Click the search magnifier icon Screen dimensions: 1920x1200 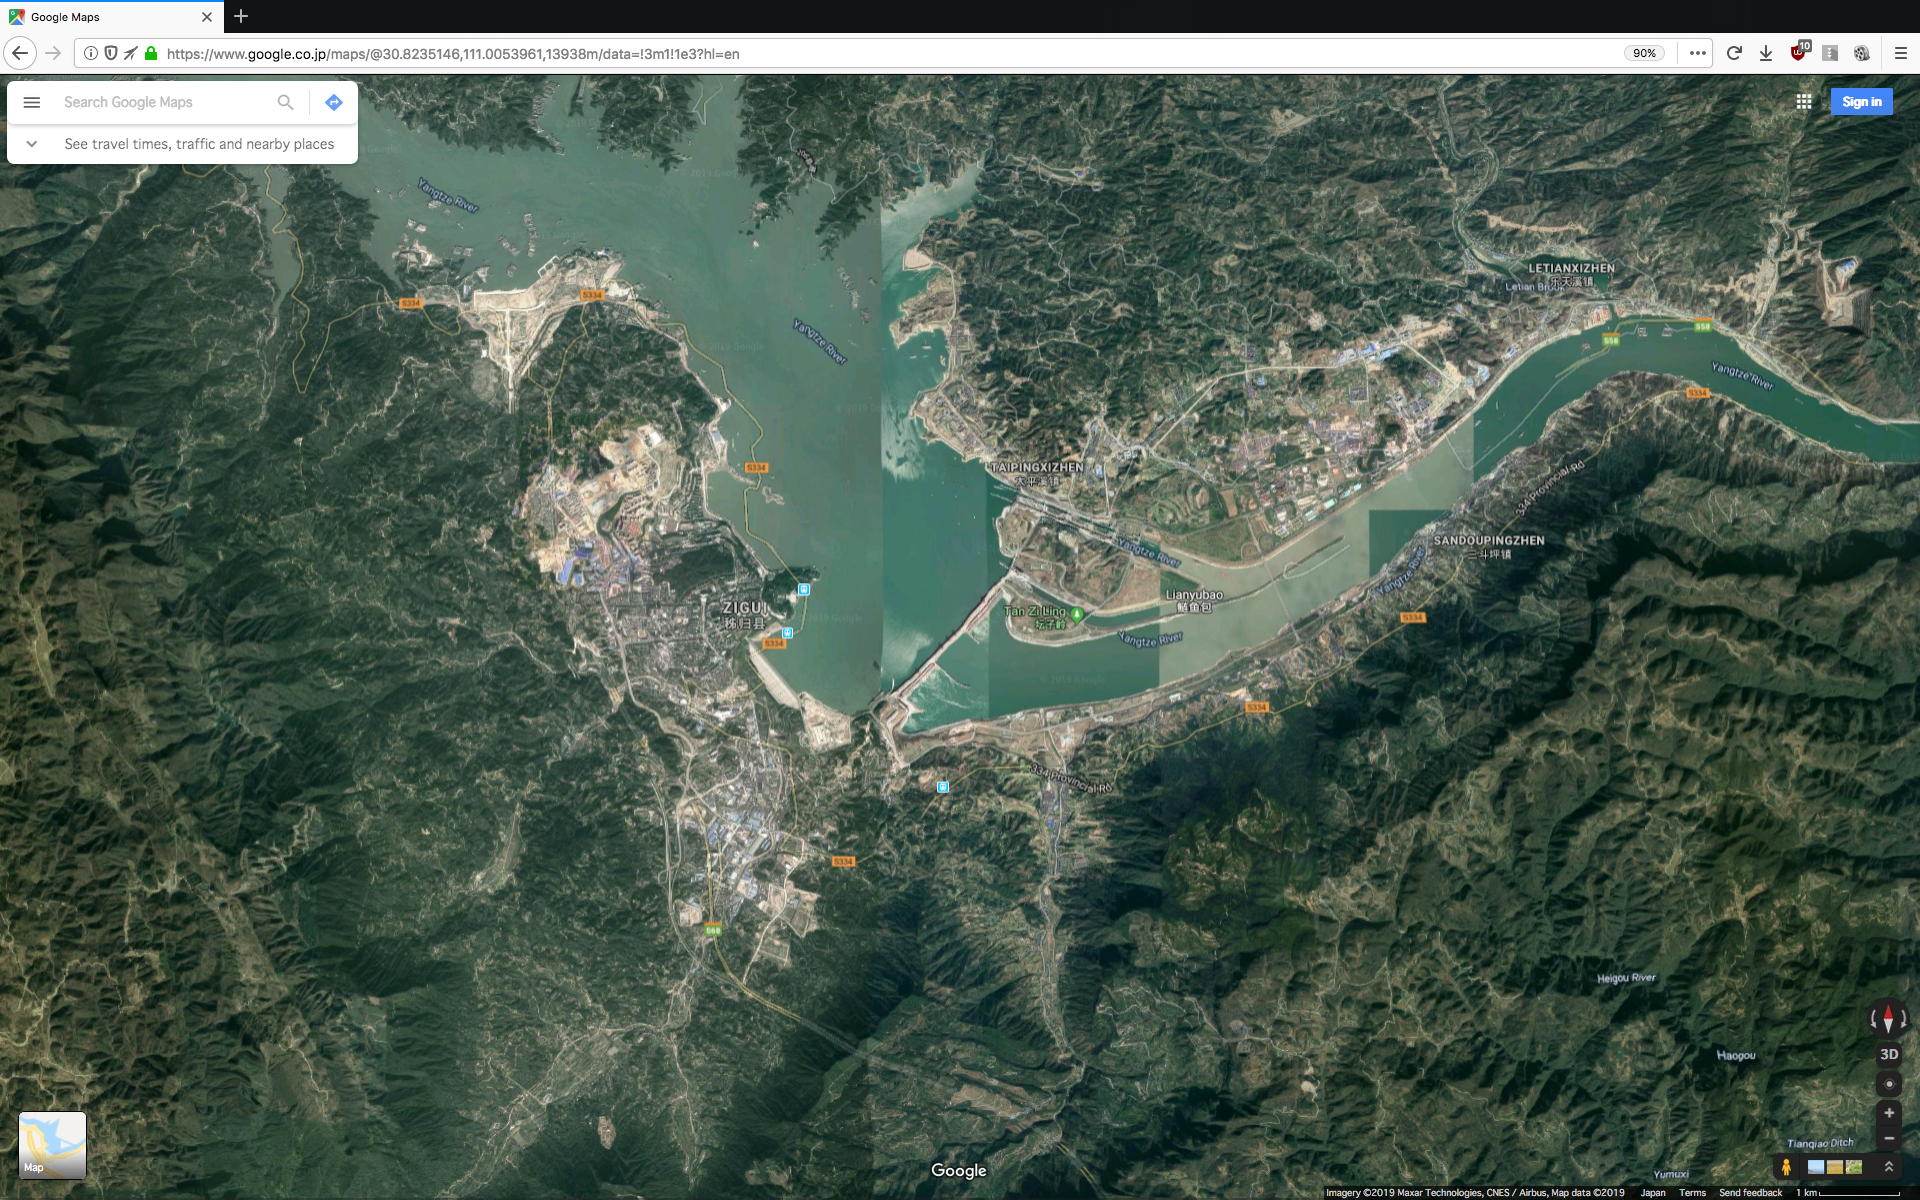pos(285,102)
